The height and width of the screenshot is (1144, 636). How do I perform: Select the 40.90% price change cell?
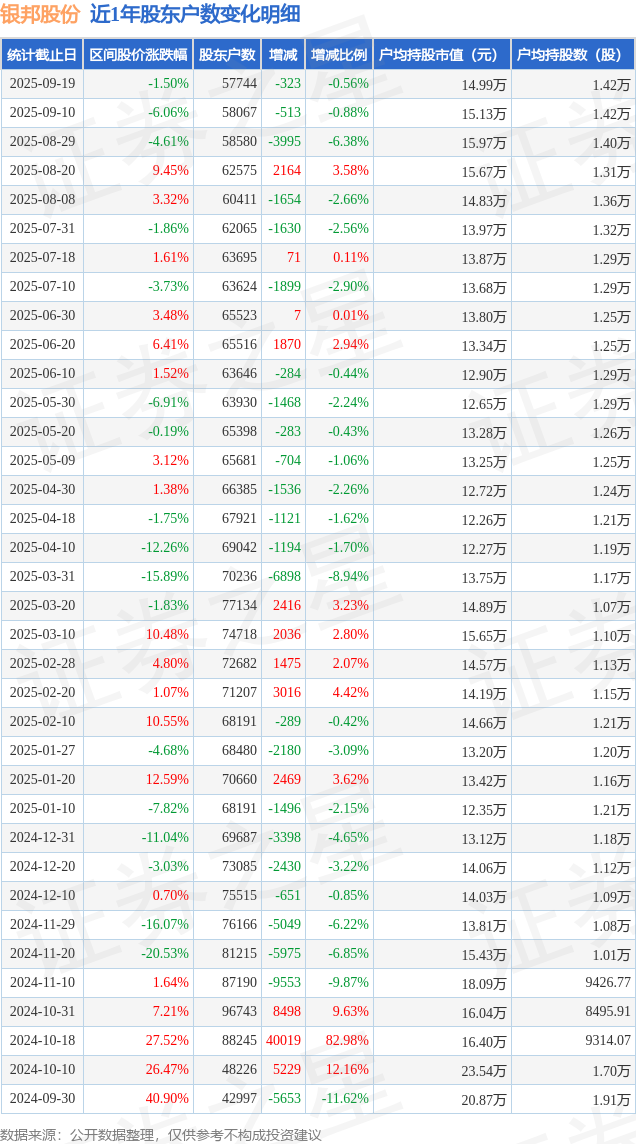coord(168,1098)
